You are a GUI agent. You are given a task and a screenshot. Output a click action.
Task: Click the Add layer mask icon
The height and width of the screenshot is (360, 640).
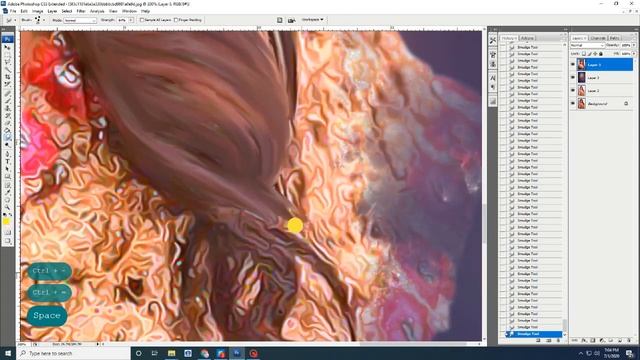pyautogui.click(x=593, y=340)
